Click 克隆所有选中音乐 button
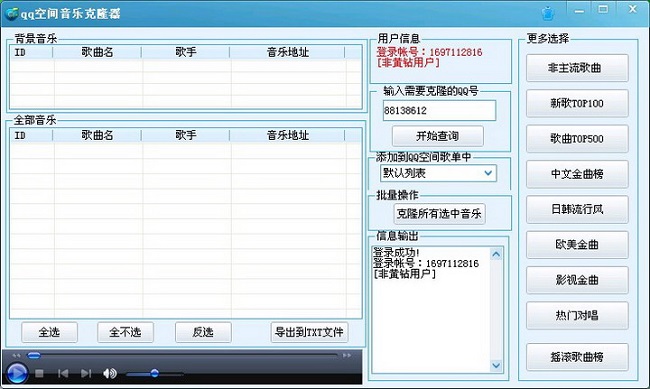The image size is (650, 389). point(439,214)
